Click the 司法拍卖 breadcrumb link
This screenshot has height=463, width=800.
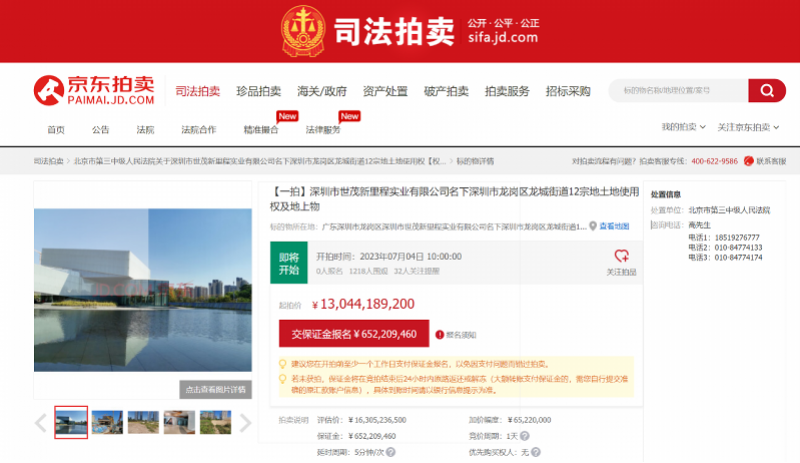coord(48,161)
